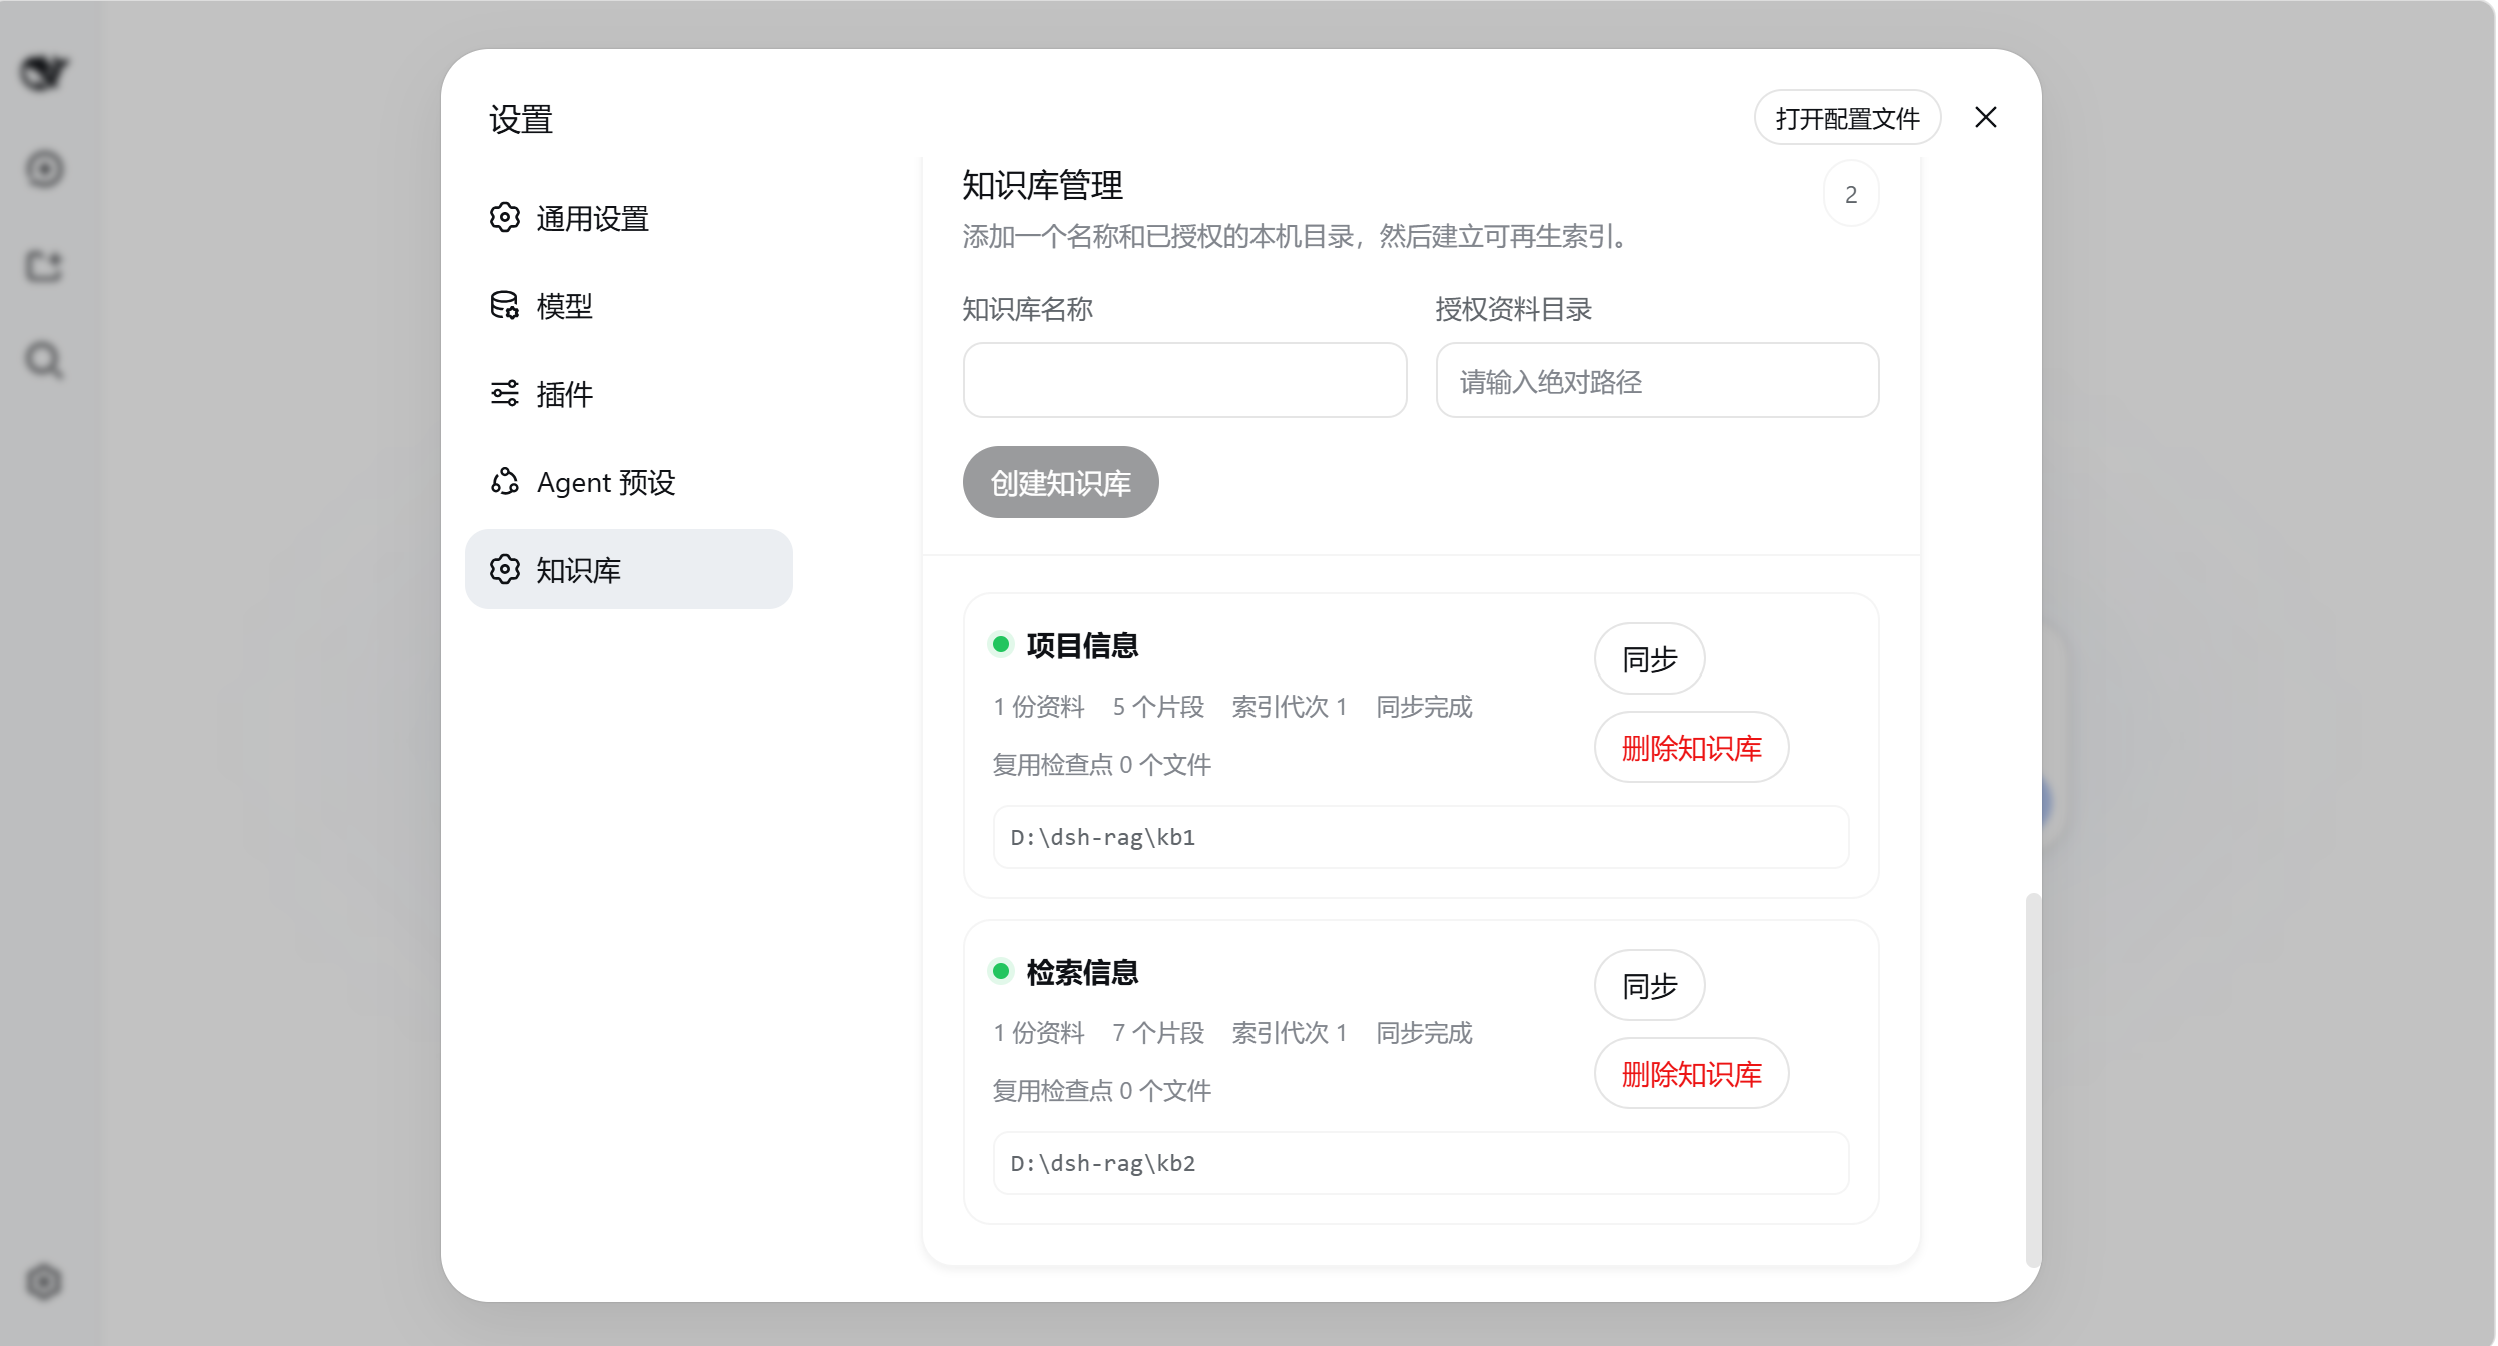Select the 知识库 tab

(629, 569)
